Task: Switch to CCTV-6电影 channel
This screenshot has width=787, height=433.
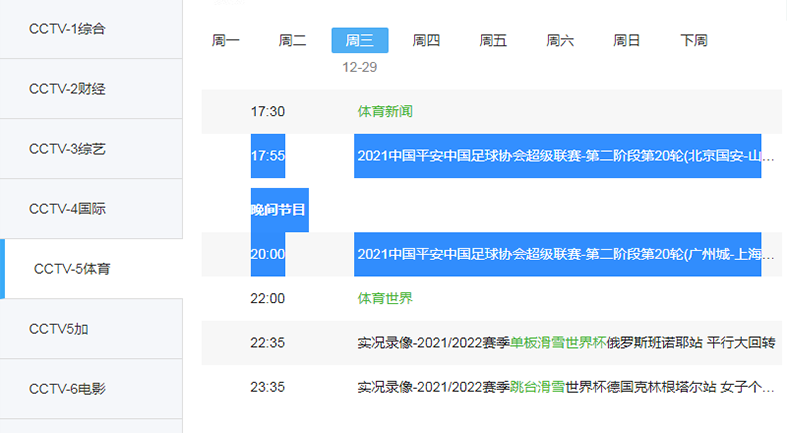Action: click(91, 389)
